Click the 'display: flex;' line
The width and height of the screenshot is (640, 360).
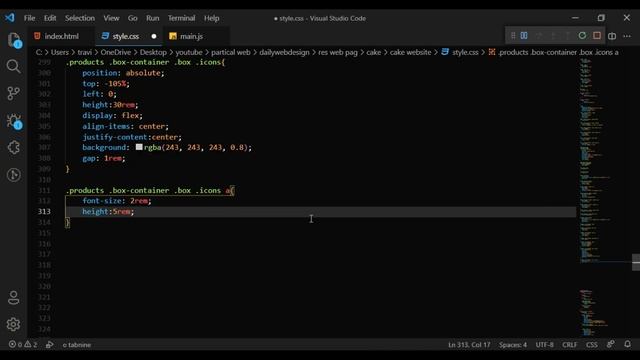coord(112,116)
